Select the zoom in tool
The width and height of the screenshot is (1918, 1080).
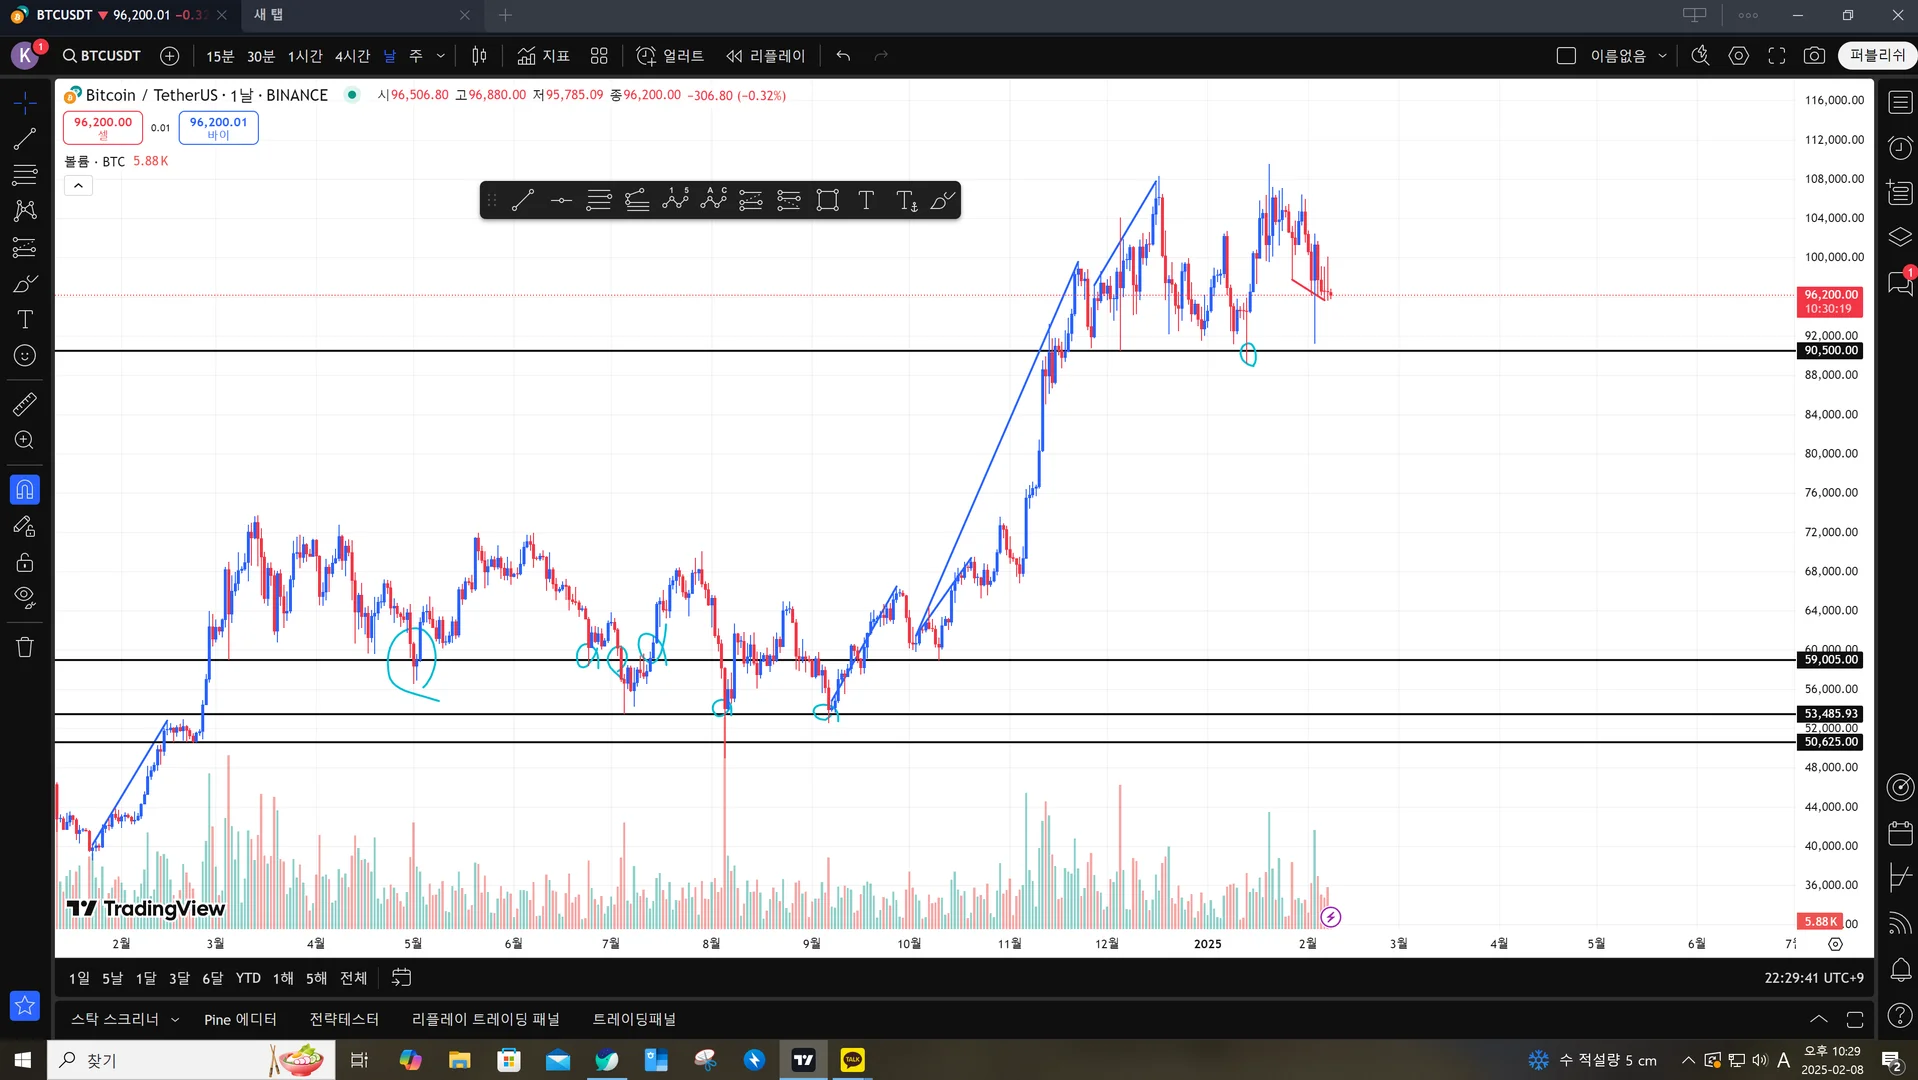25,440
